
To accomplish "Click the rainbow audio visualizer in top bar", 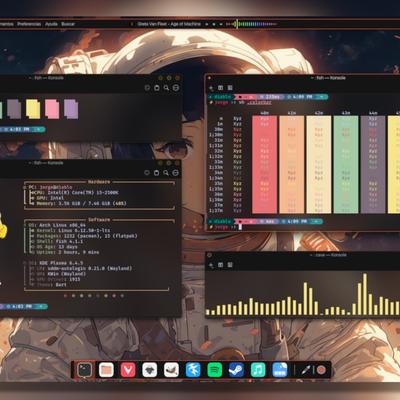I will point(251,24).
